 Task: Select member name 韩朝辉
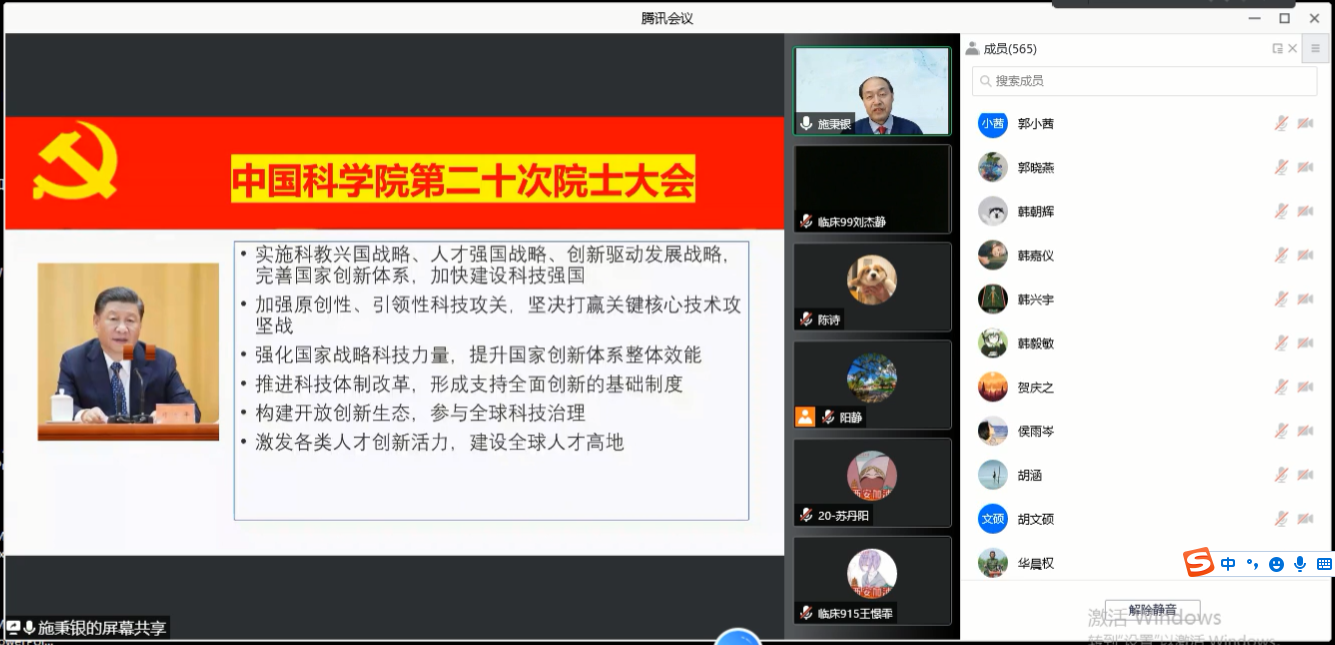(1036, 212)
